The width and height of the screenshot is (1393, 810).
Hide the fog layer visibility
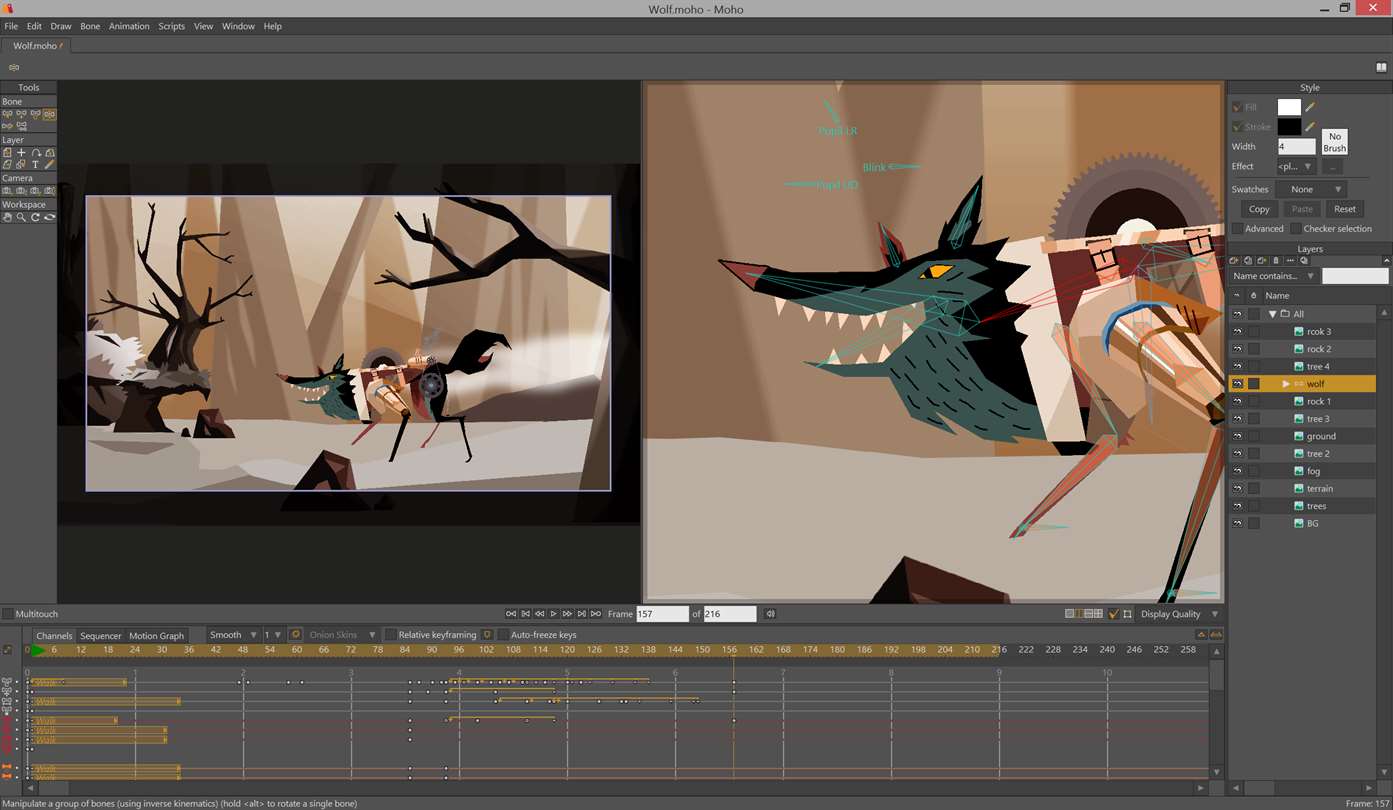[x=1237, y=471]
